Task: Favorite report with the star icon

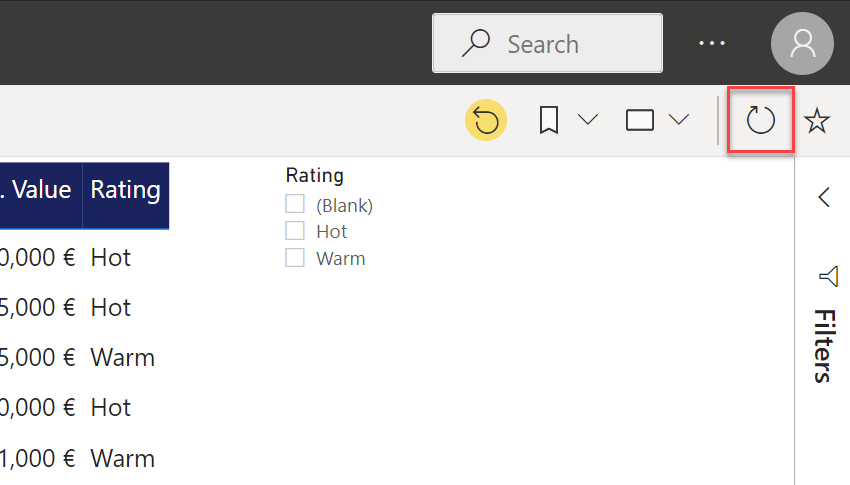Action: coord(817,121)
